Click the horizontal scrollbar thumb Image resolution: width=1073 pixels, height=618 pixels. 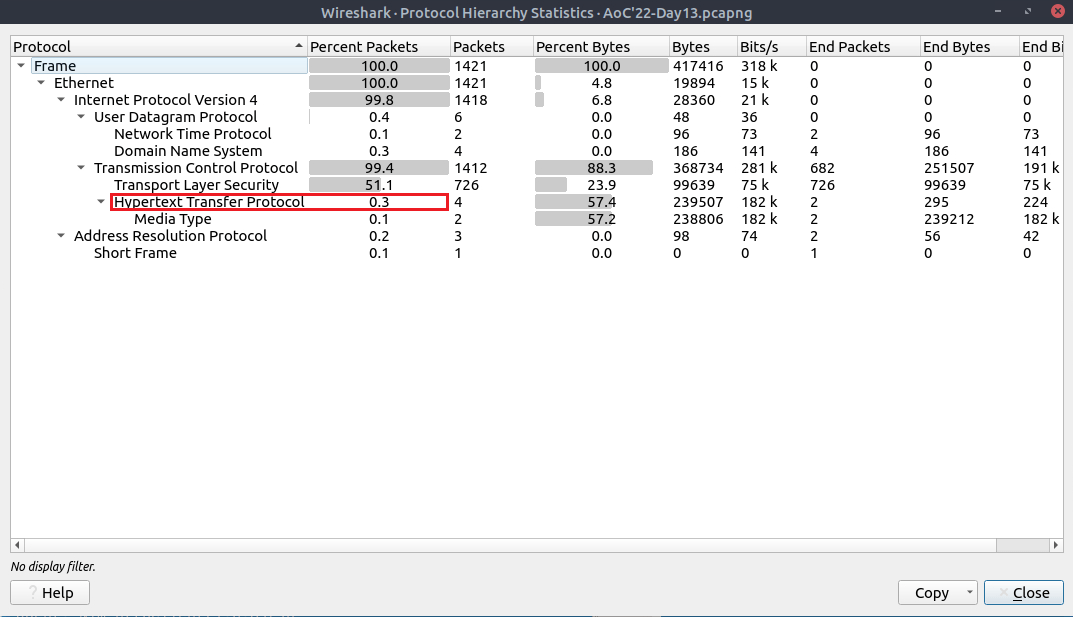pyautogui.click(x=510, y=545)
